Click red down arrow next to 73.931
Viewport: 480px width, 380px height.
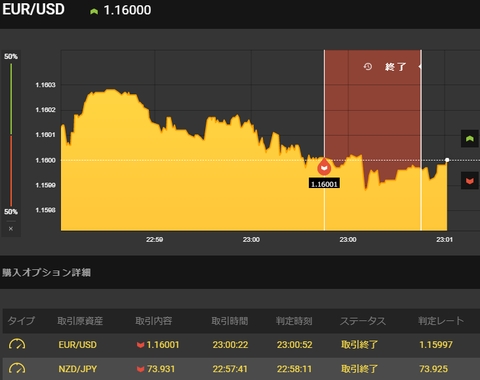tap(140, 369)
